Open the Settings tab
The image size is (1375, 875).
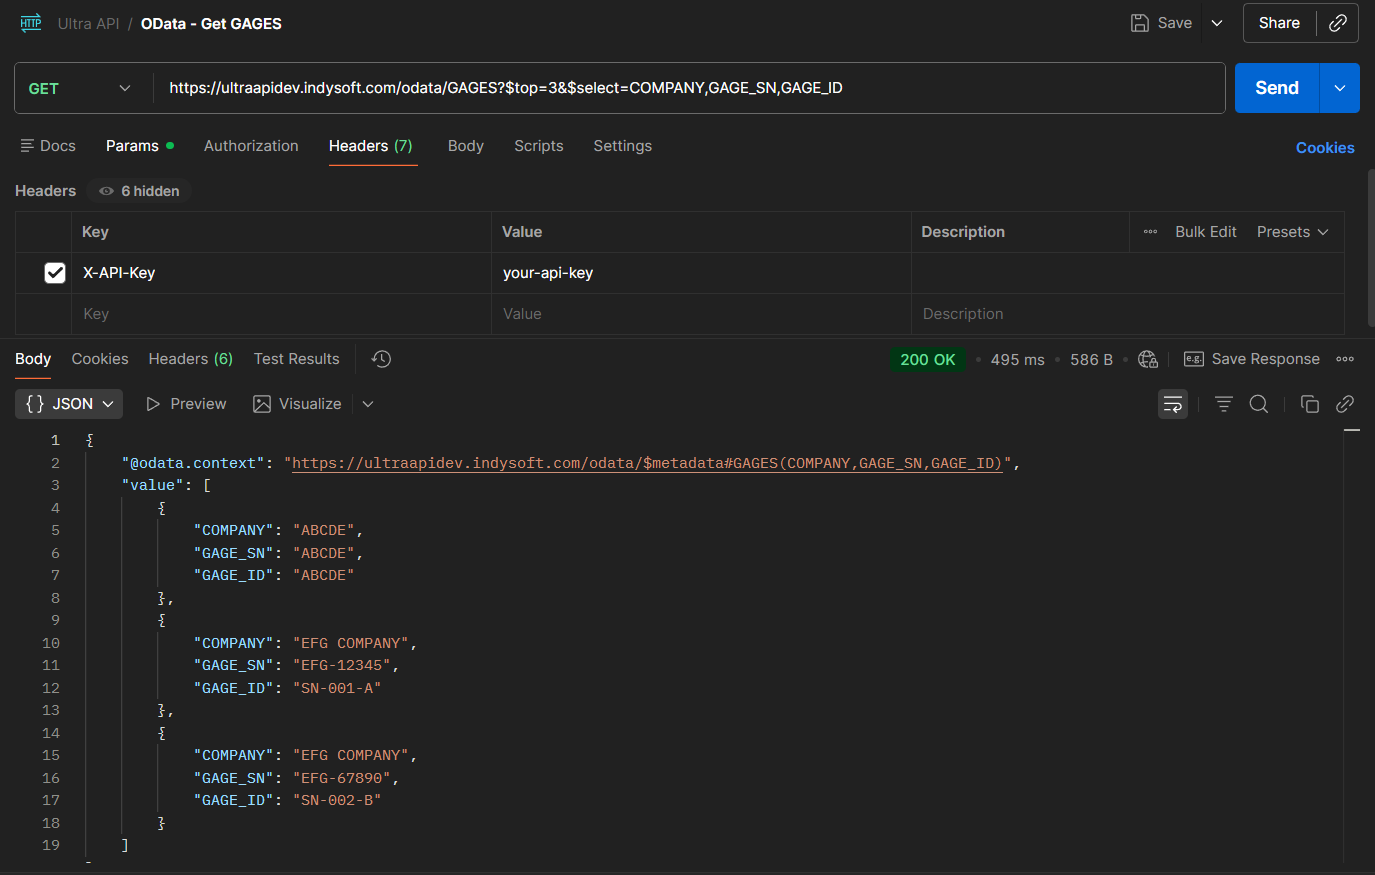click(x=622, y=146)
